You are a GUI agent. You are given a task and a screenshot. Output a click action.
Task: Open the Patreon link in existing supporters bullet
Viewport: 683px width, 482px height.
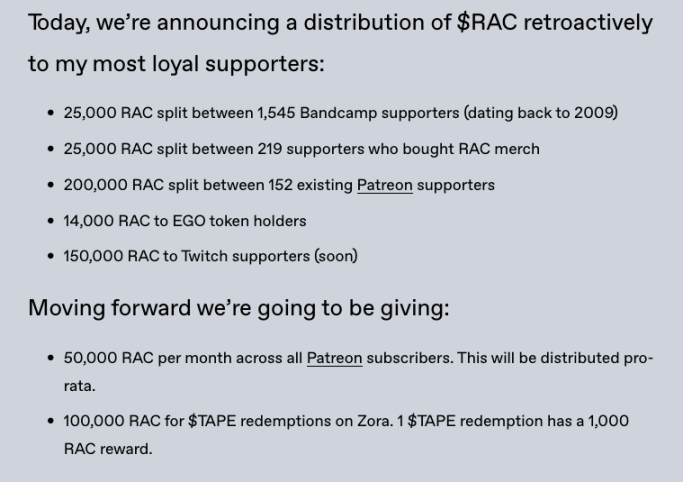tap(384, 185)
